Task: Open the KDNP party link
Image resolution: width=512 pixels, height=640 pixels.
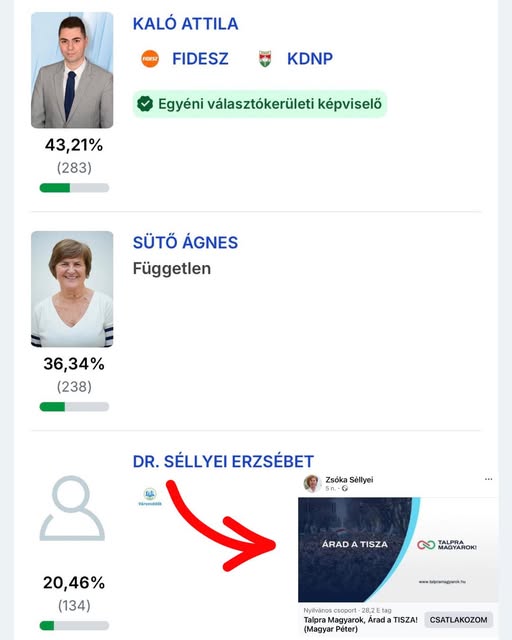Action: pyautogui.click(x=309, y=59)
